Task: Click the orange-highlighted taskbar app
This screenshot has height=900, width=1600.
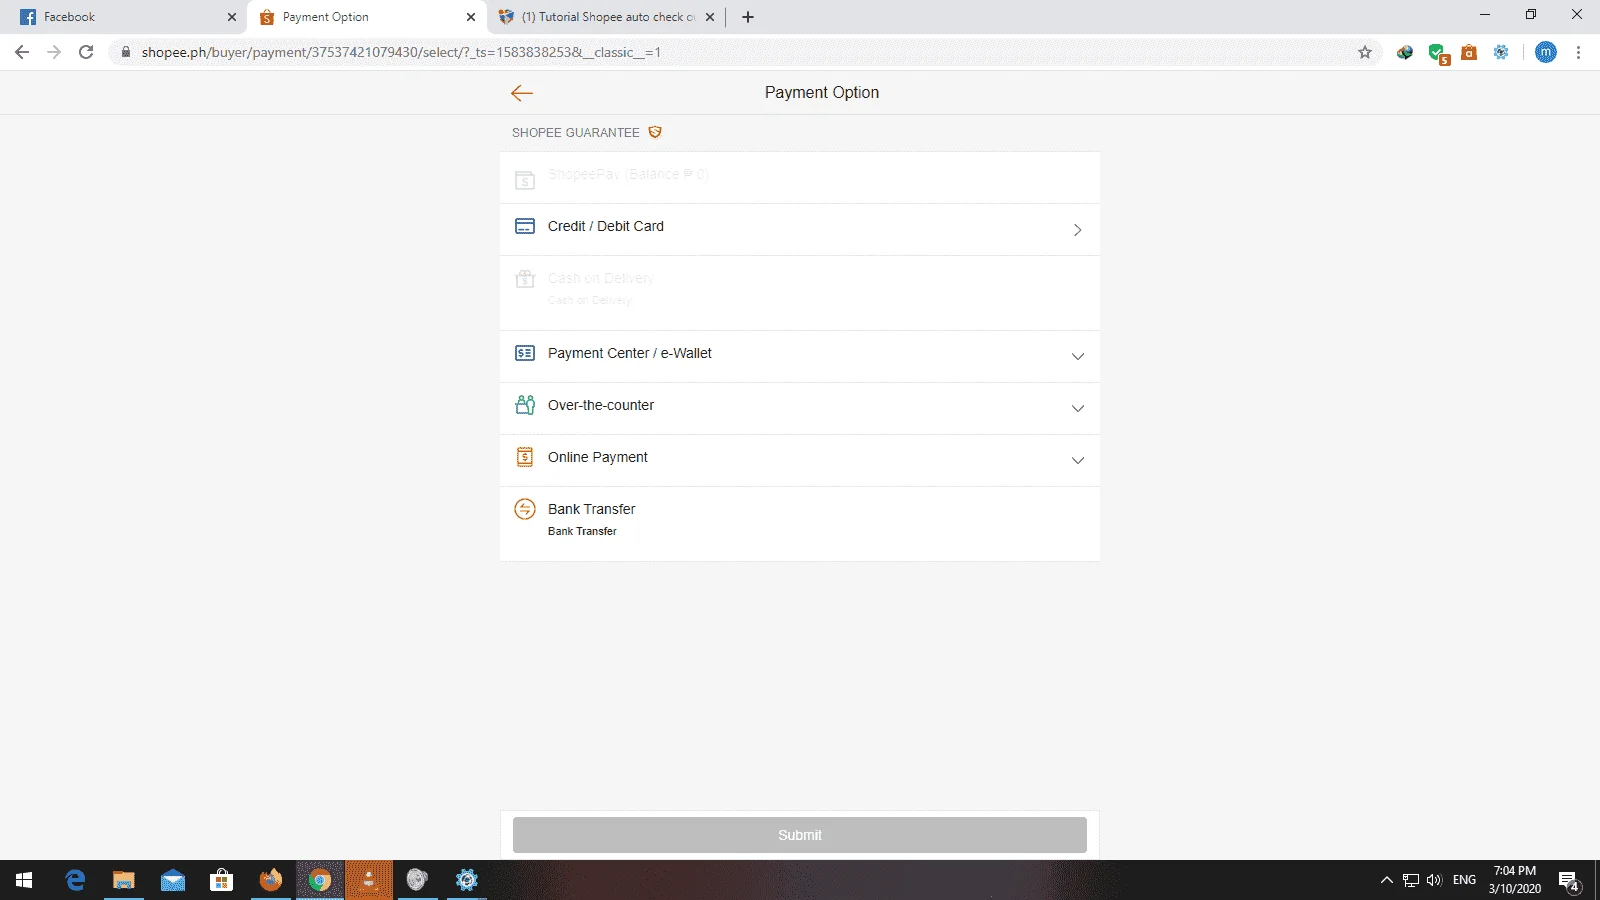Action: 369,880
